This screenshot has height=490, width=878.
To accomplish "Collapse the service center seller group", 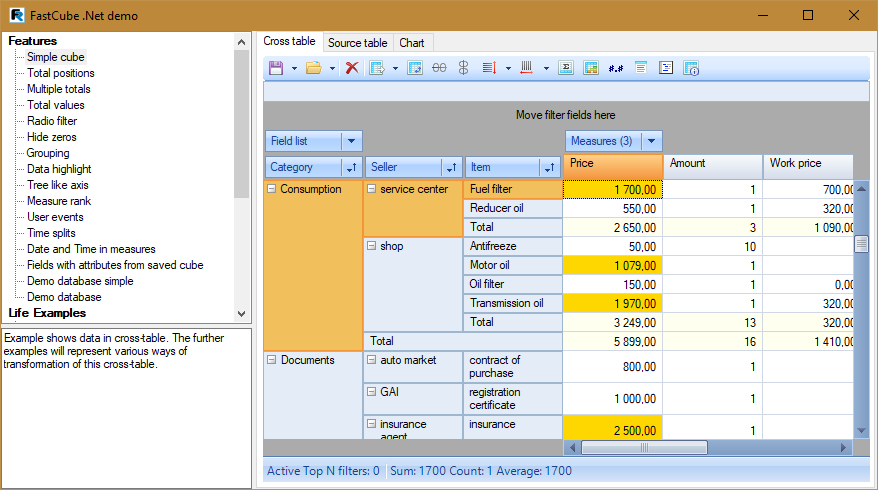I will coord(371,189).
